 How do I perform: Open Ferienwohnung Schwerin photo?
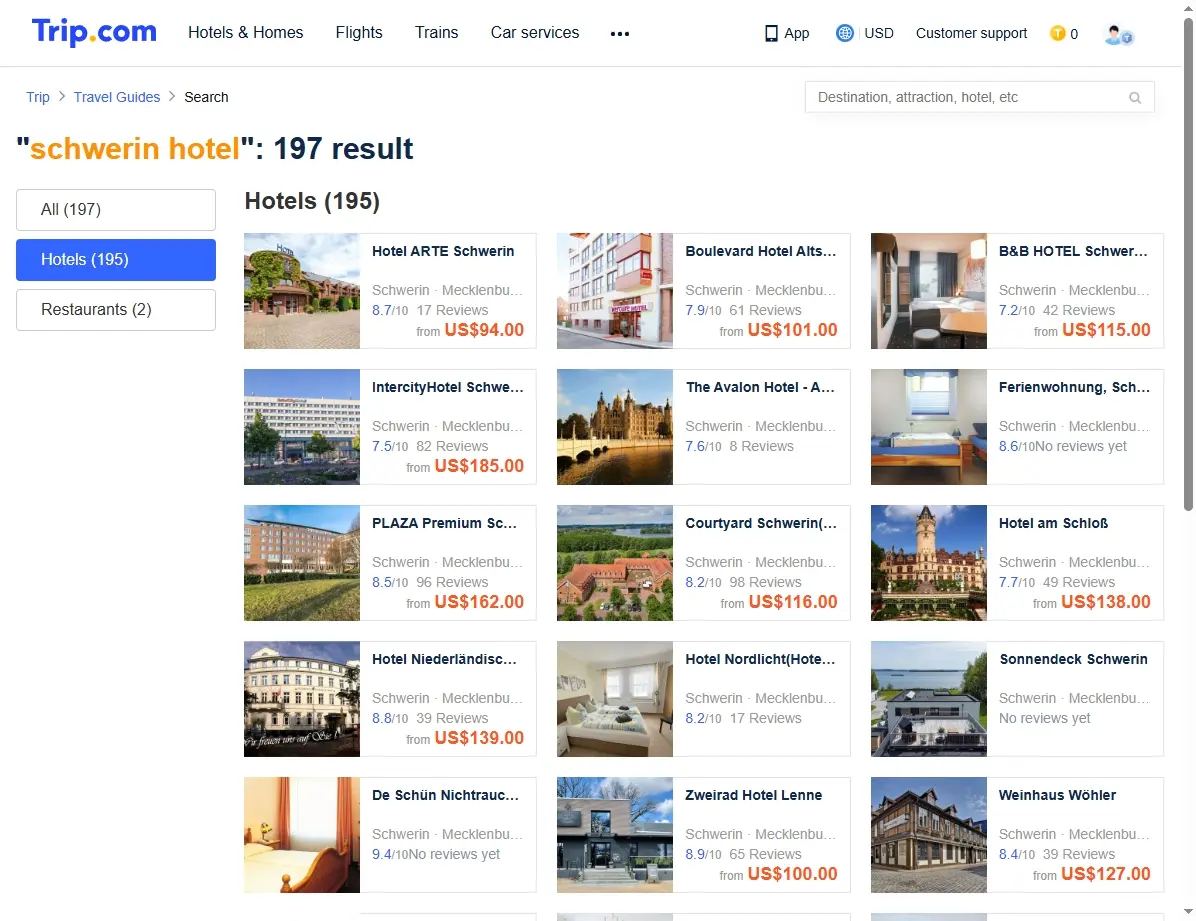tap(929, 427)
